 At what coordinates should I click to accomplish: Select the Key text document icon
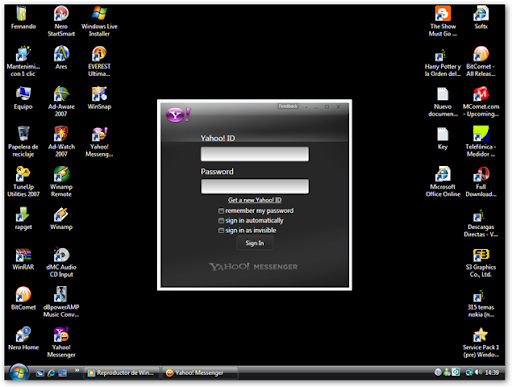point(443,134)
